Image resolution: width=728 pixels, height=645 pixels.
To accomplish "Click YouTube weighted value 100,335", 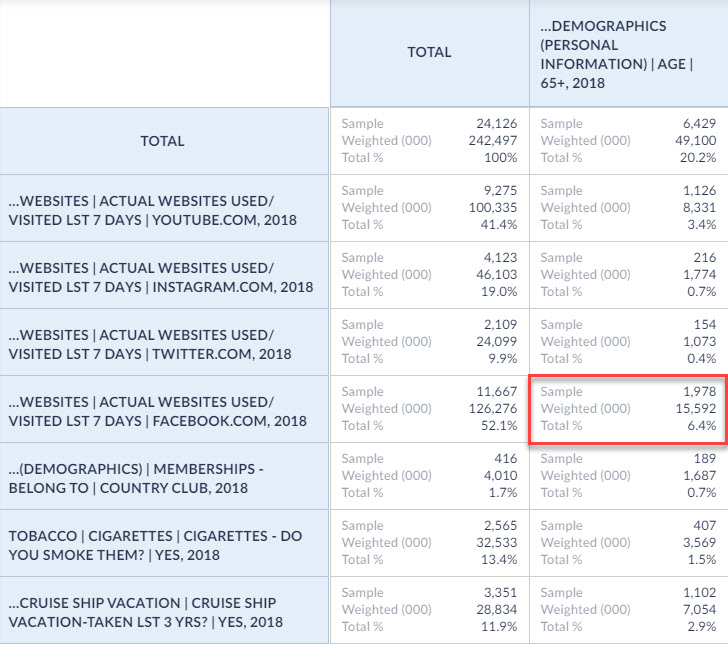I will click(493, 207).
